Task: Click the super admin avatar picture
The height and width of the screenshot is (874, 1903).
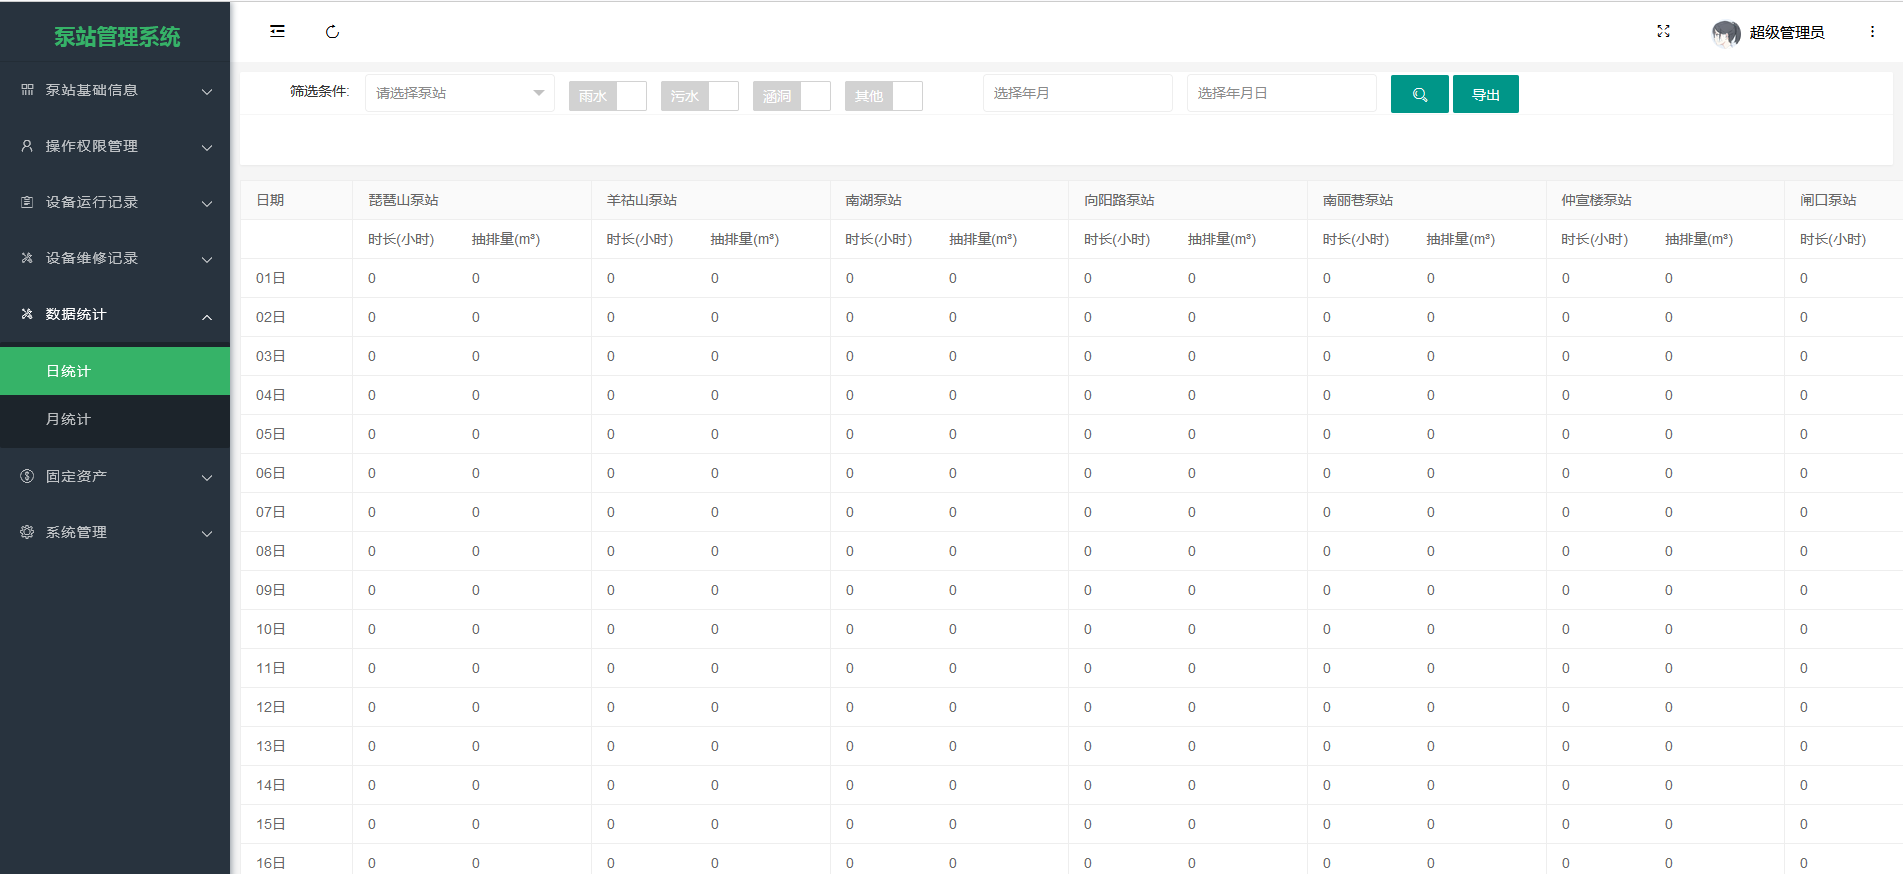Action: [1726, 33]
